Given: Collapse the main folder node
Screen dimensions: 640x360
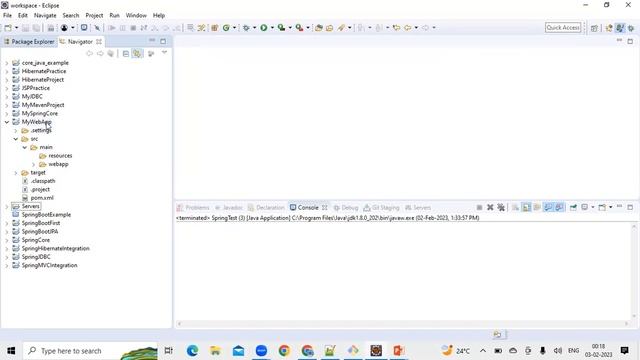Looking at the screenshot, I should 24,147.
